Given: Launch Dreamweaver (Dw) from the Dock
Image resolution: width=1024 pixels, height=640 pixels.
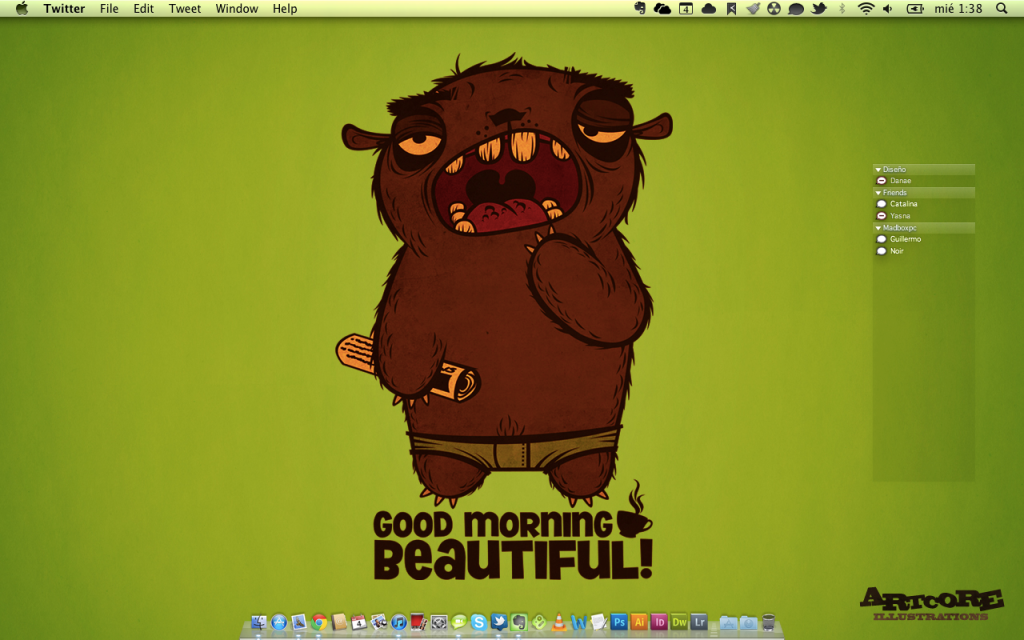Looking at the screenshot, I should [x=679, y=622].
